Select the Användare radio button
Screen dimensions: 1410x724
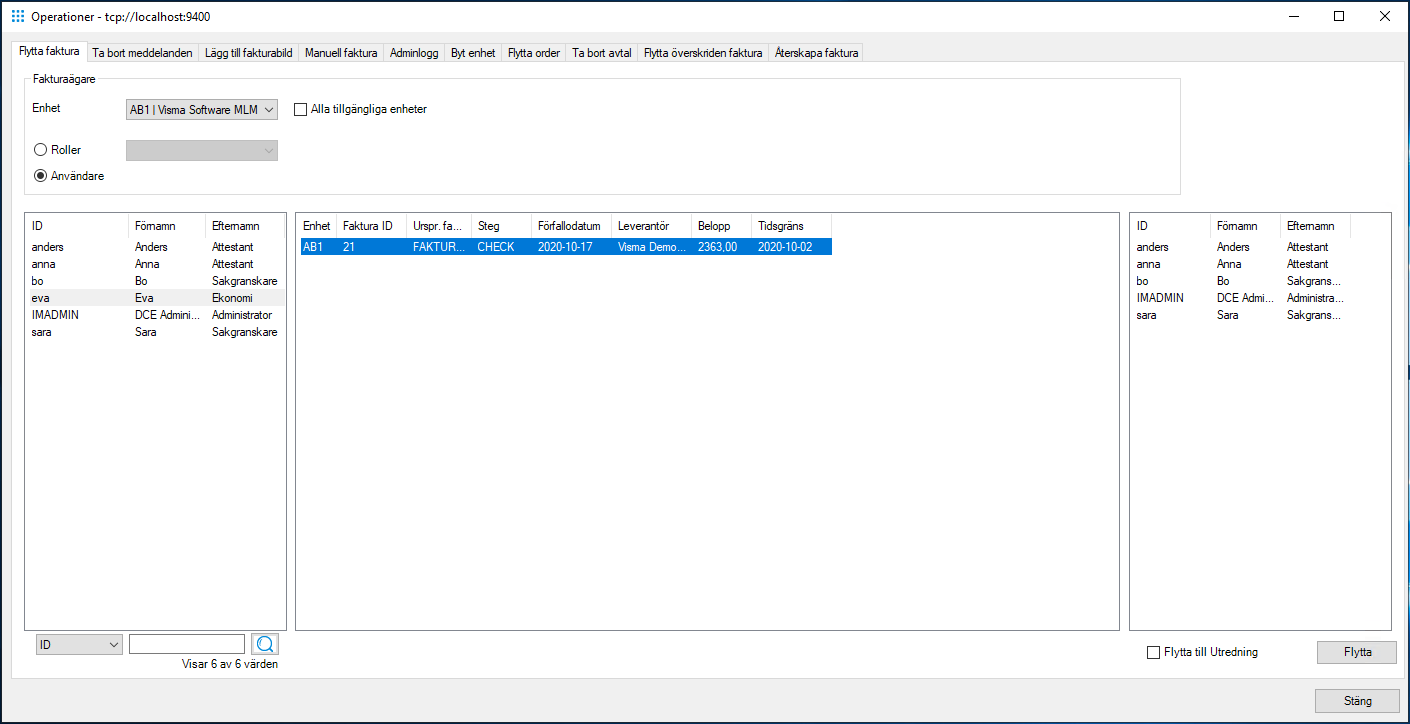click(x=39, y=175)
